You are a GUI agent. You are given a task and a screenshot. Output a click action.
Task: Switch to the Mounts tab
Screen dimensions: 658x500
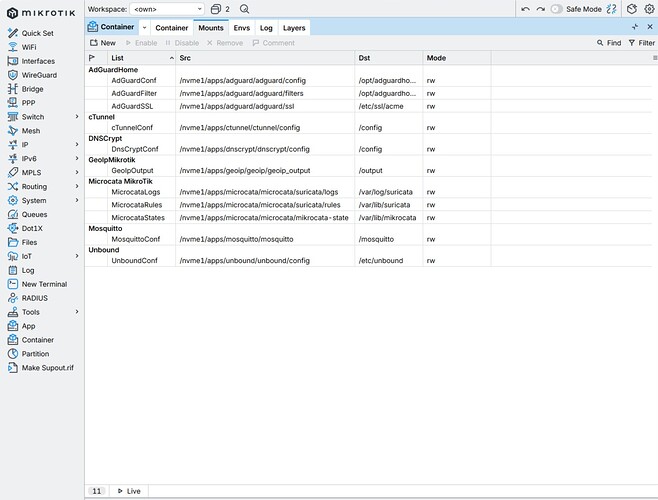pyautogui.click(x=211, y=28)
